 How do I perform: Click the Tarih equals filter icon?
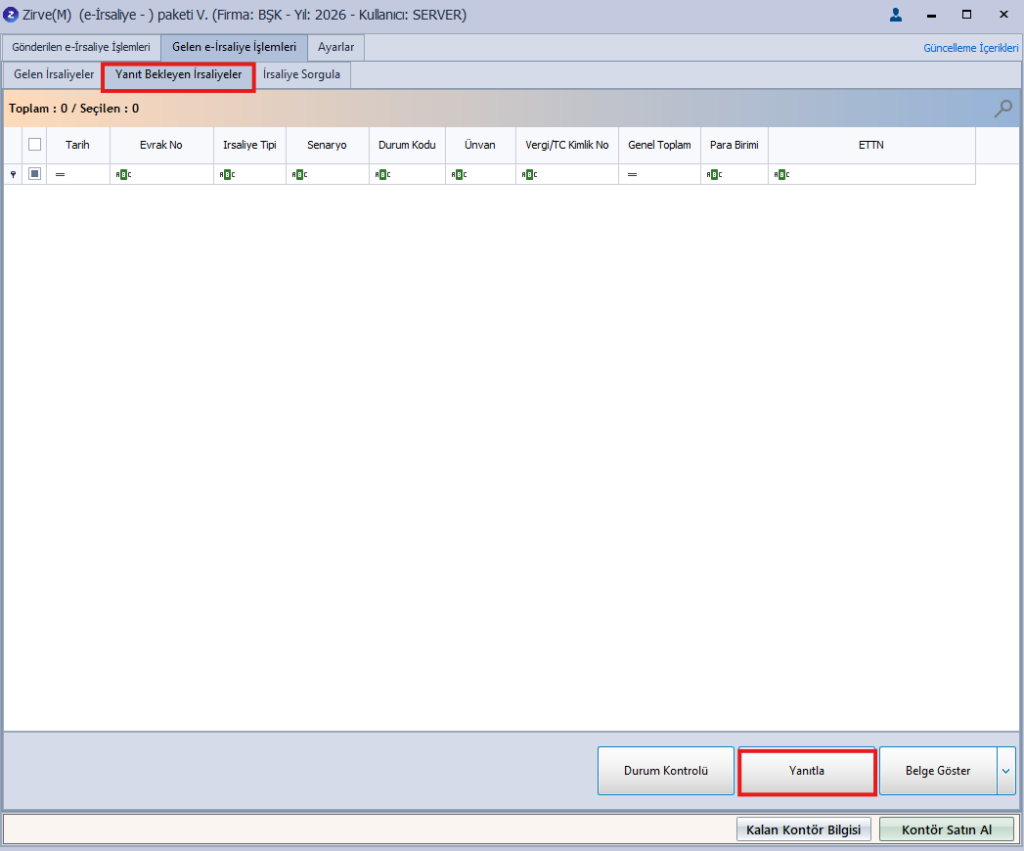click(60, 174)
